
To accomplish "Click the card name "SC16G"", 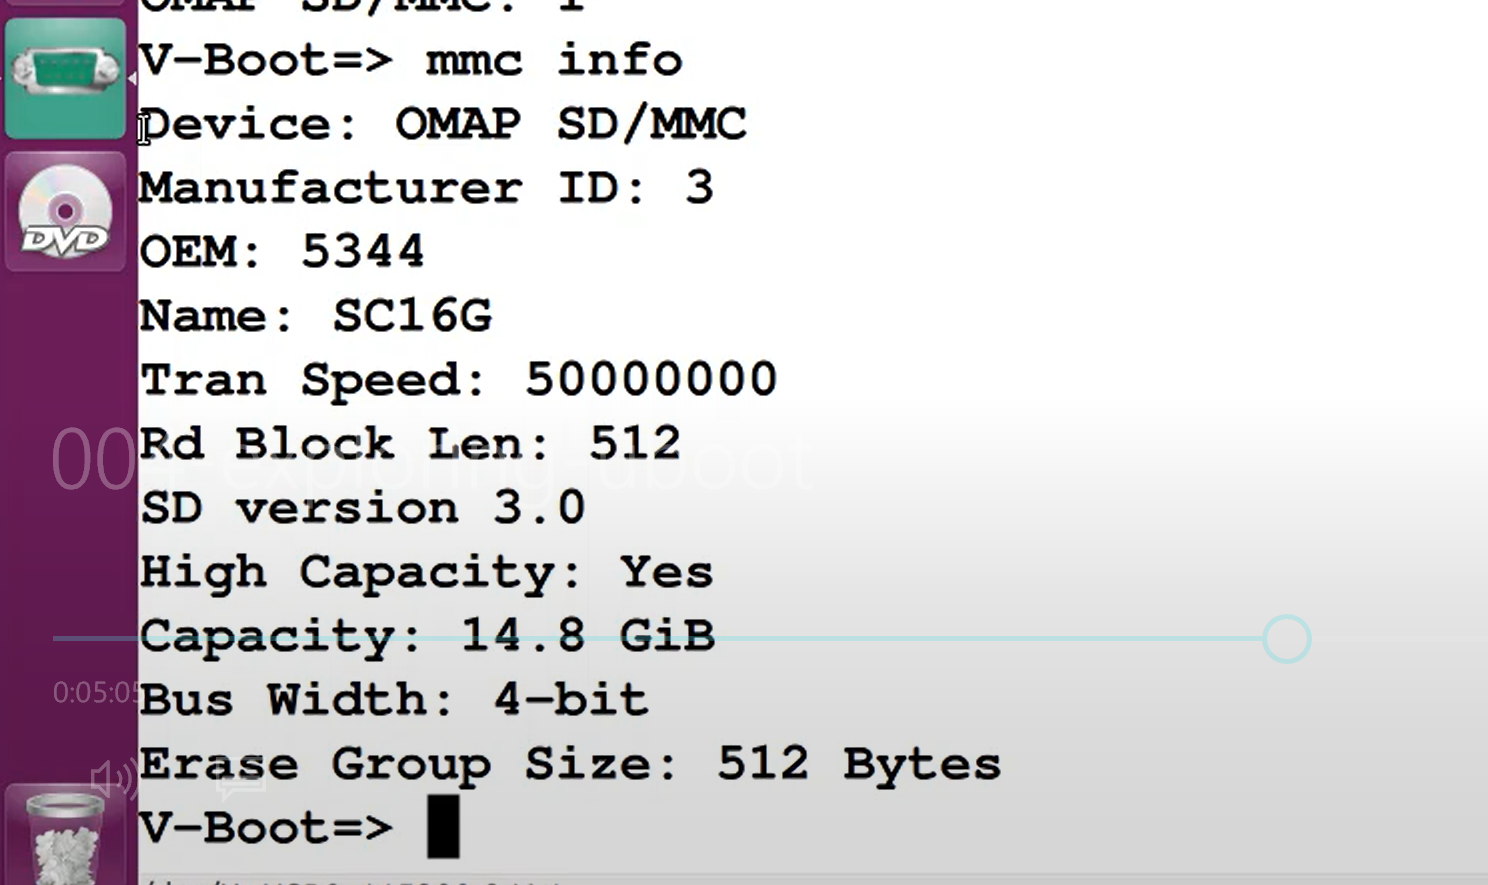I will coord(412,316).
